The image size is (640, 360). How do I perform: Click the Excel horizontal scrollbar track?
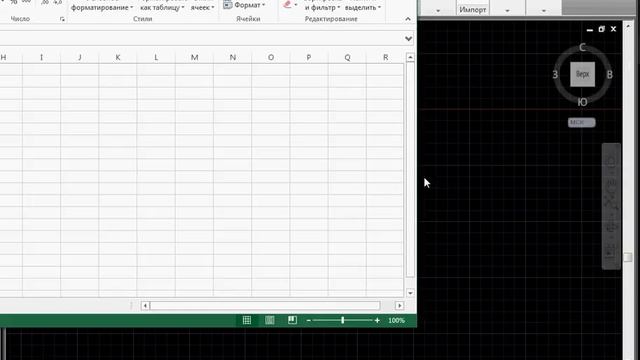click(x=265, y=306)
